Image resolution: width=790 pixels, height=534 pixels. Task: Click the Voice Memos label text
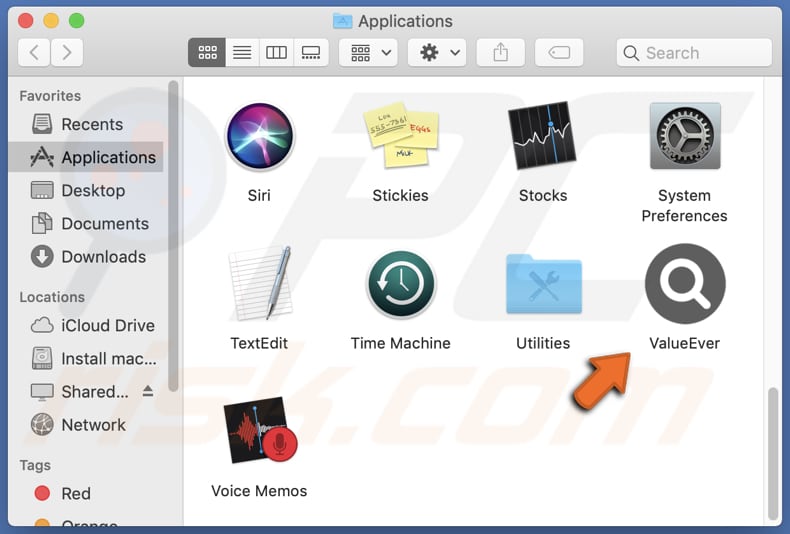click(x=259, y=491)
